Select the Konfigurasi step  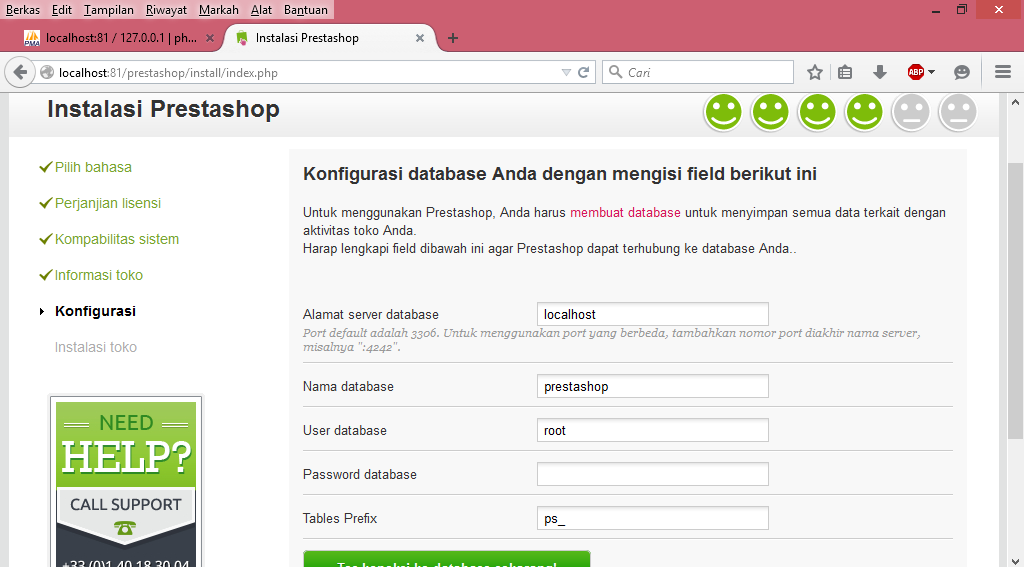95,311
